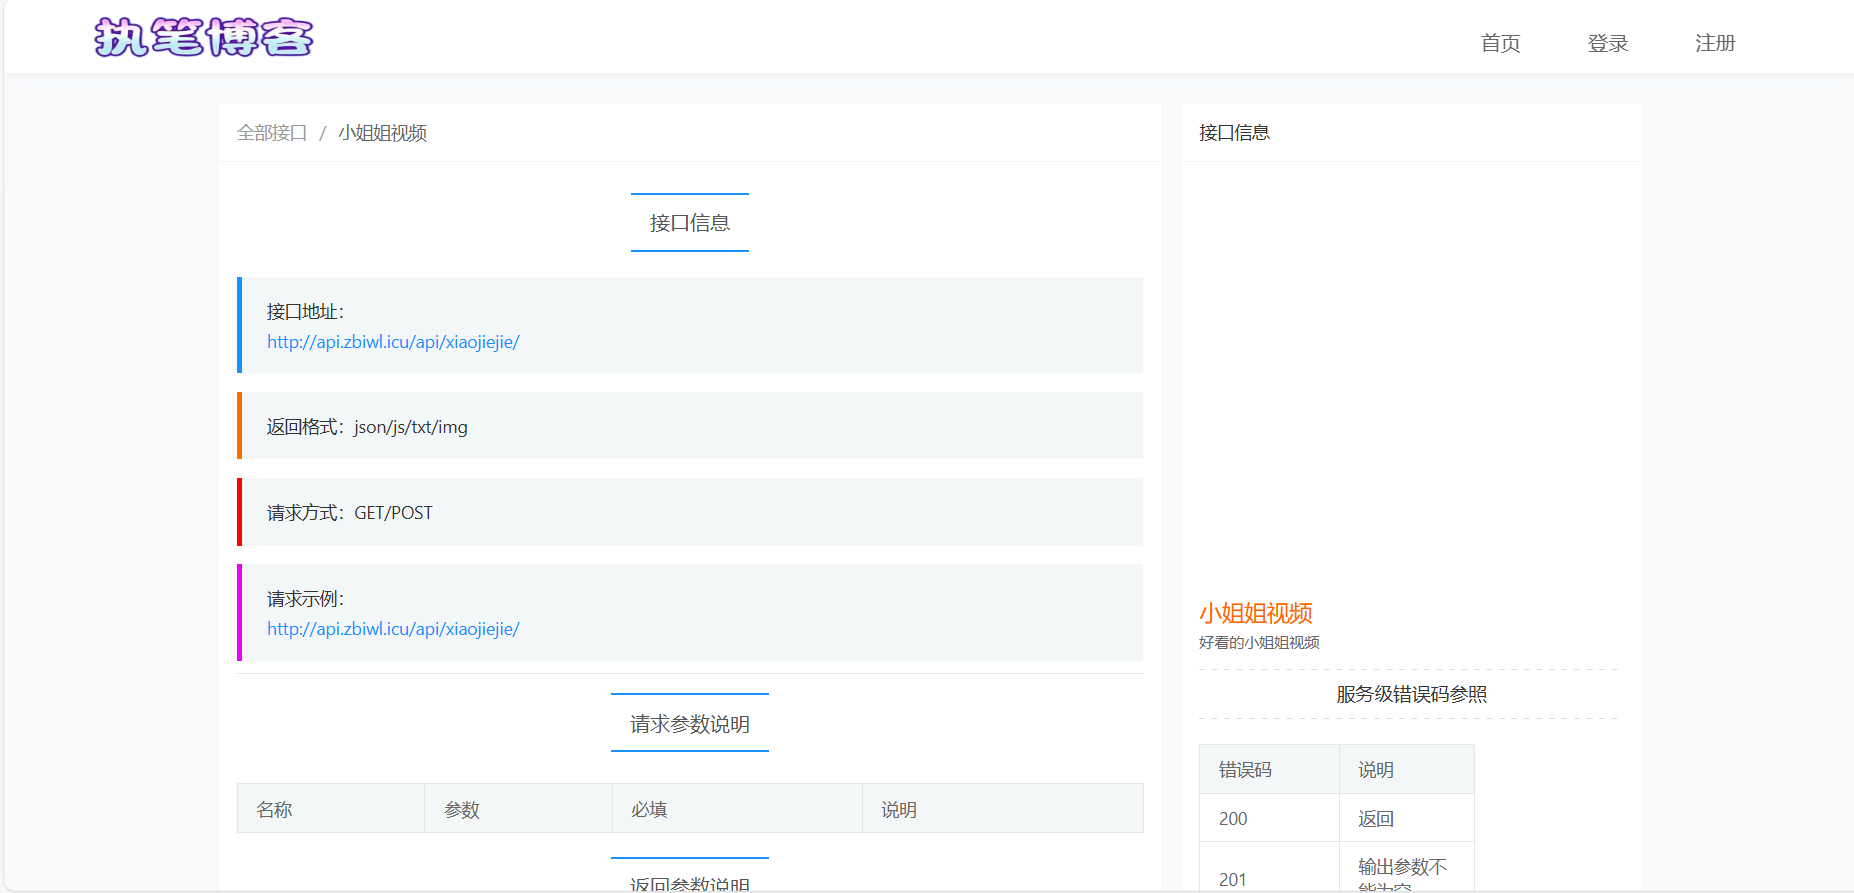The height and width of the screenshot is (893, 1854).
Task: Open the 请求示例 API URL link
Action: tap(393, 629)
